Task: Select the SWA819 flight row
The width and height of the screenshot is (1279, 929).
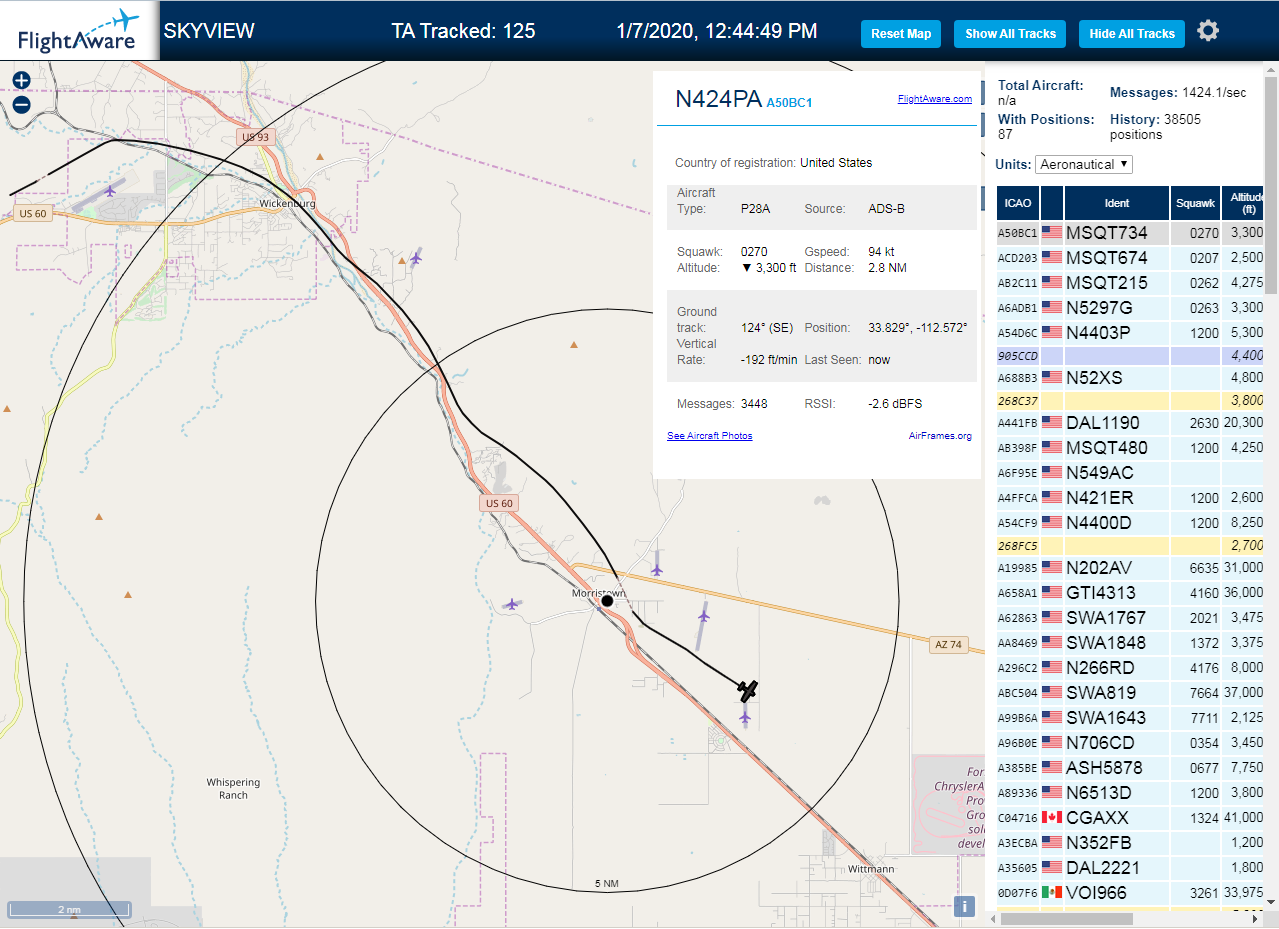Action: pyautogui.click(x=1130, y=693)
